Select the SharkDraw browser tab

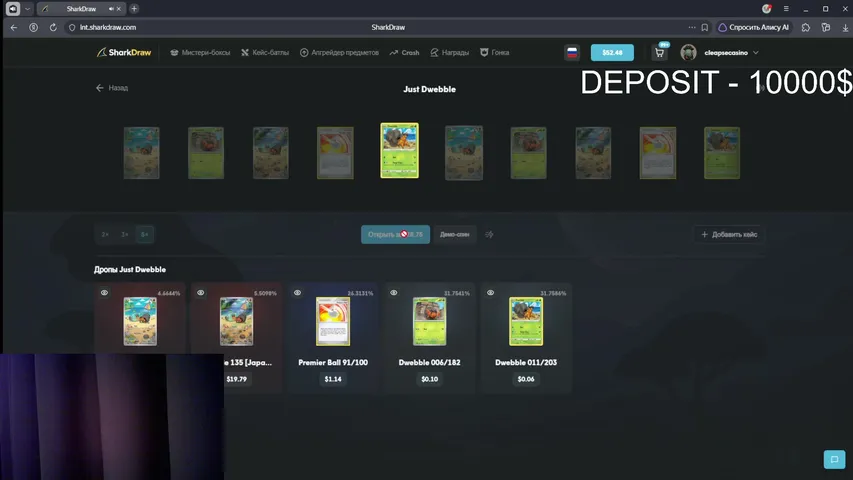(x=81, y=9)
